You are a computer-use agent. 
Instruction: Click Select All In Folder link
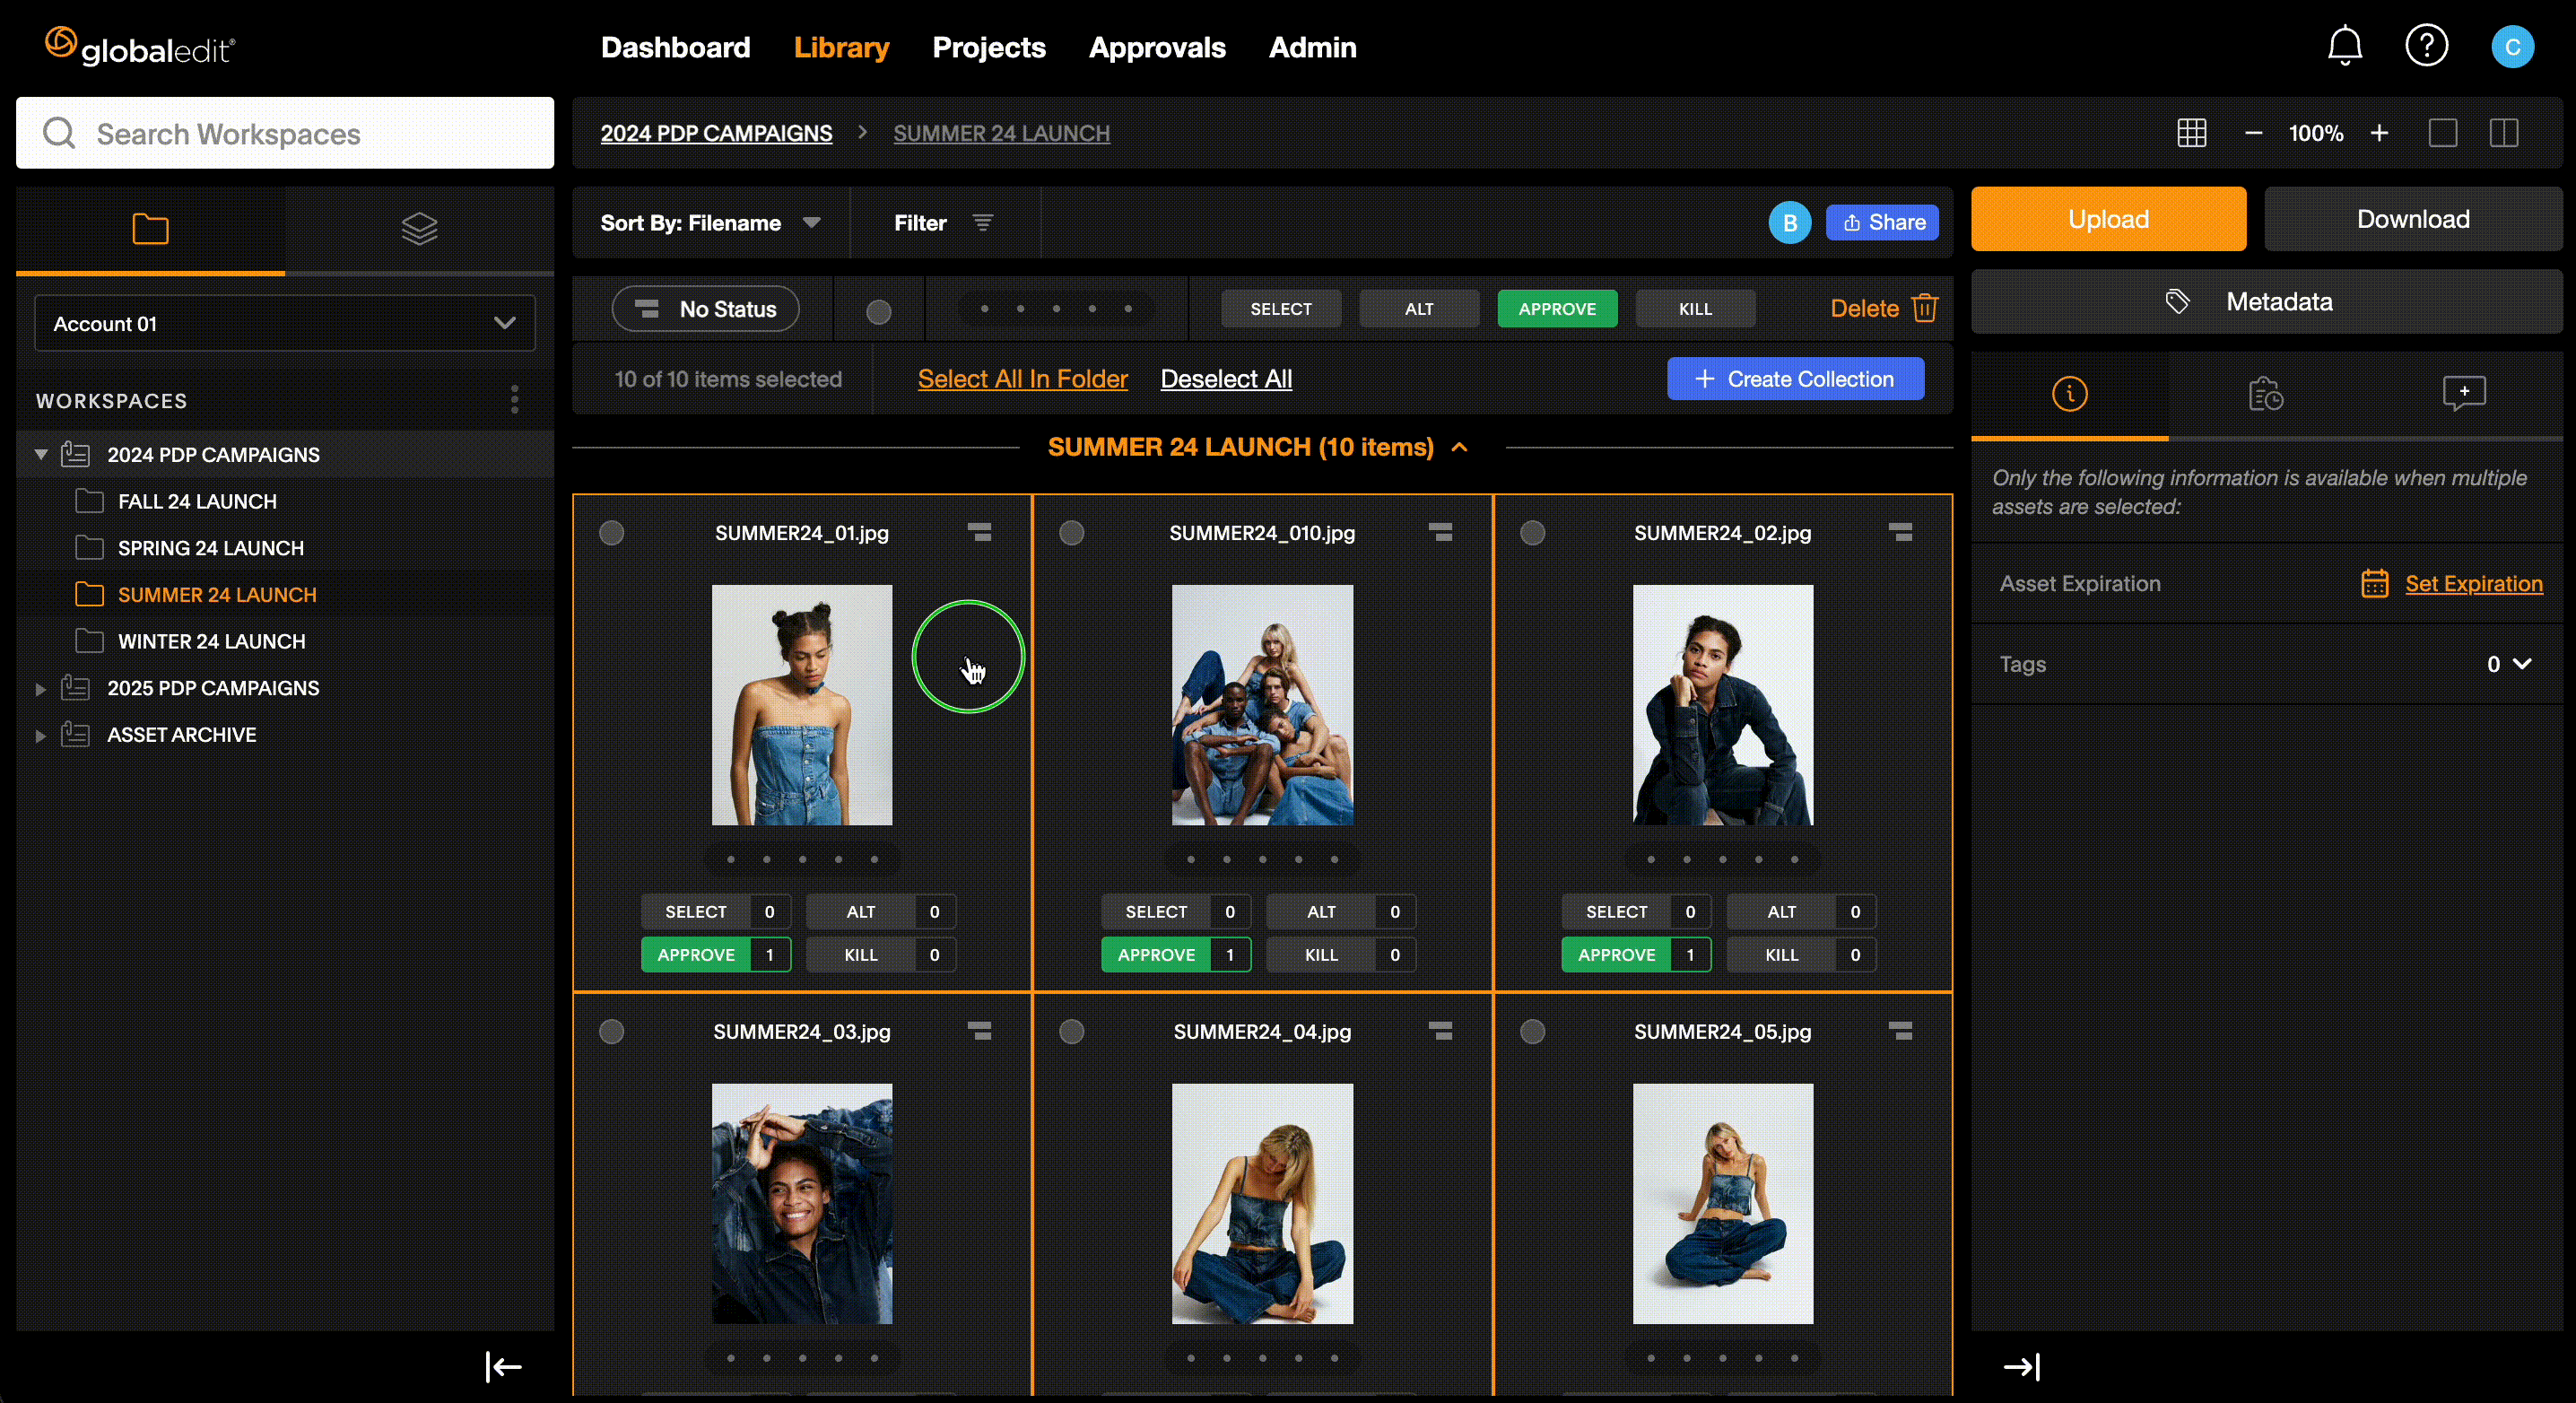click(x=1022, y=379)
